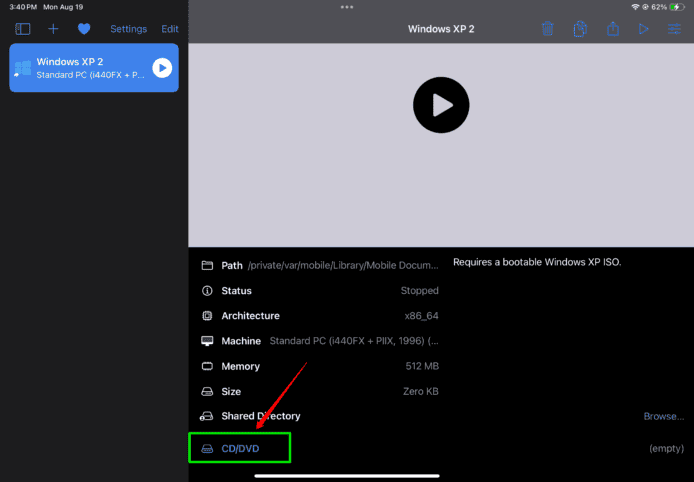
Task: Click the (empty) CD/DVD value
Action: coord(665,449)
